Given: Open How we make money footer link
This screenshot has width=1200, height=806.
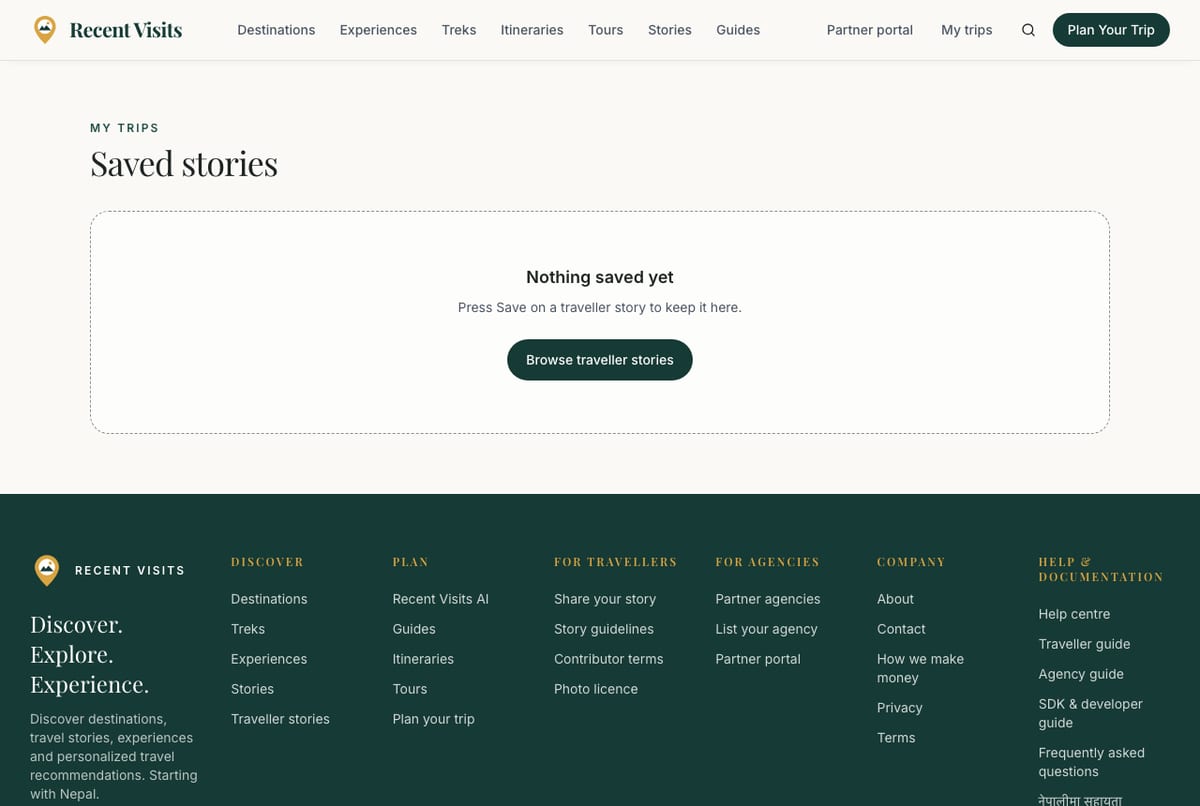Looking at the screenshot, I should point(921,668).
